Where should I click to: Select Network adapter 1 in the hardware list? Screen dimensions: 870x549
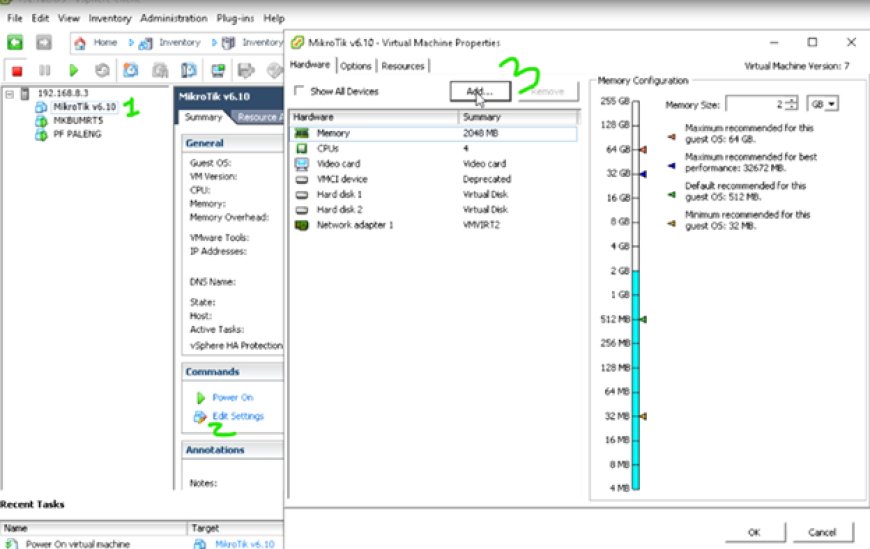click(x=434, y=225)
